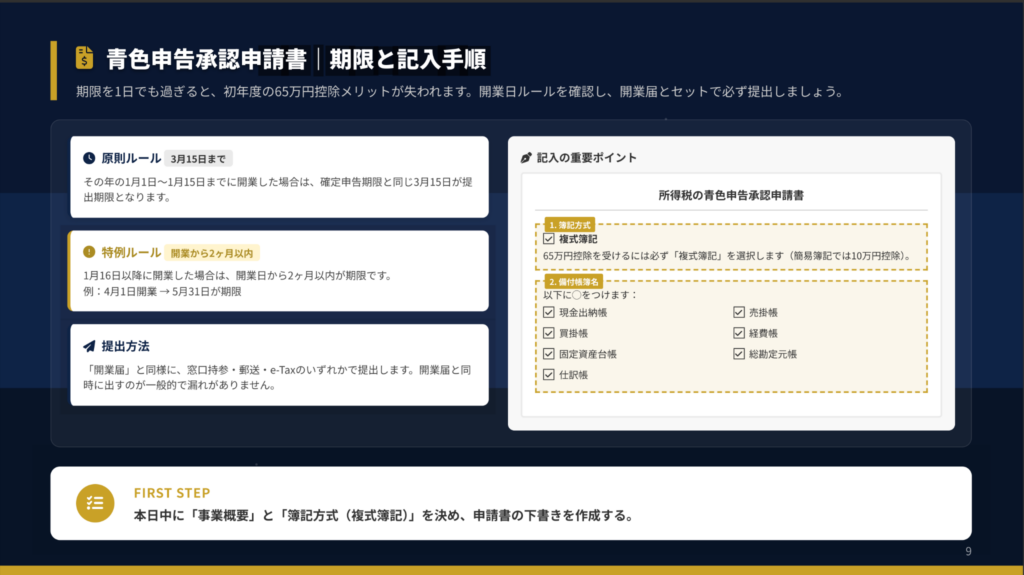Click the page number 9
This screenshot has height=575, width=1024.
tap(967, 552)
